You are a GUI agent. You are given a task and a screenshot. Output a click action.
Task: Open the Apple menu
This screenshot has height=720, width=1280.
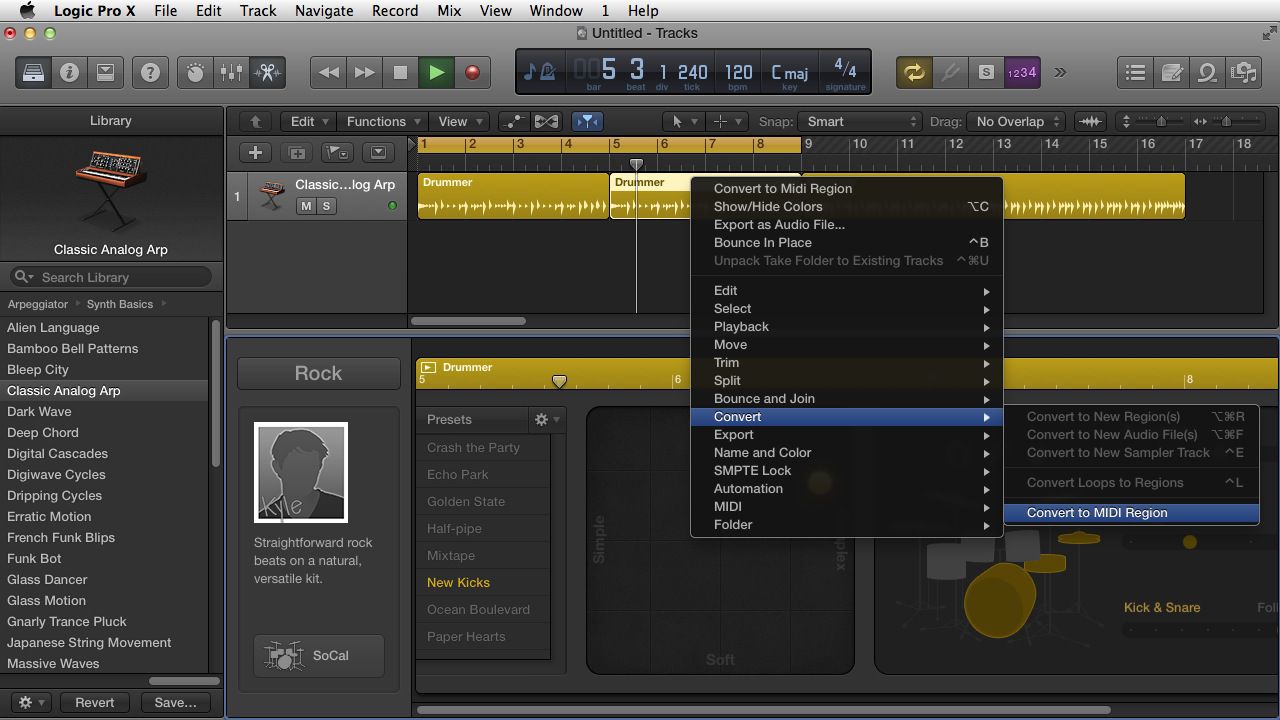coord(27,11)
